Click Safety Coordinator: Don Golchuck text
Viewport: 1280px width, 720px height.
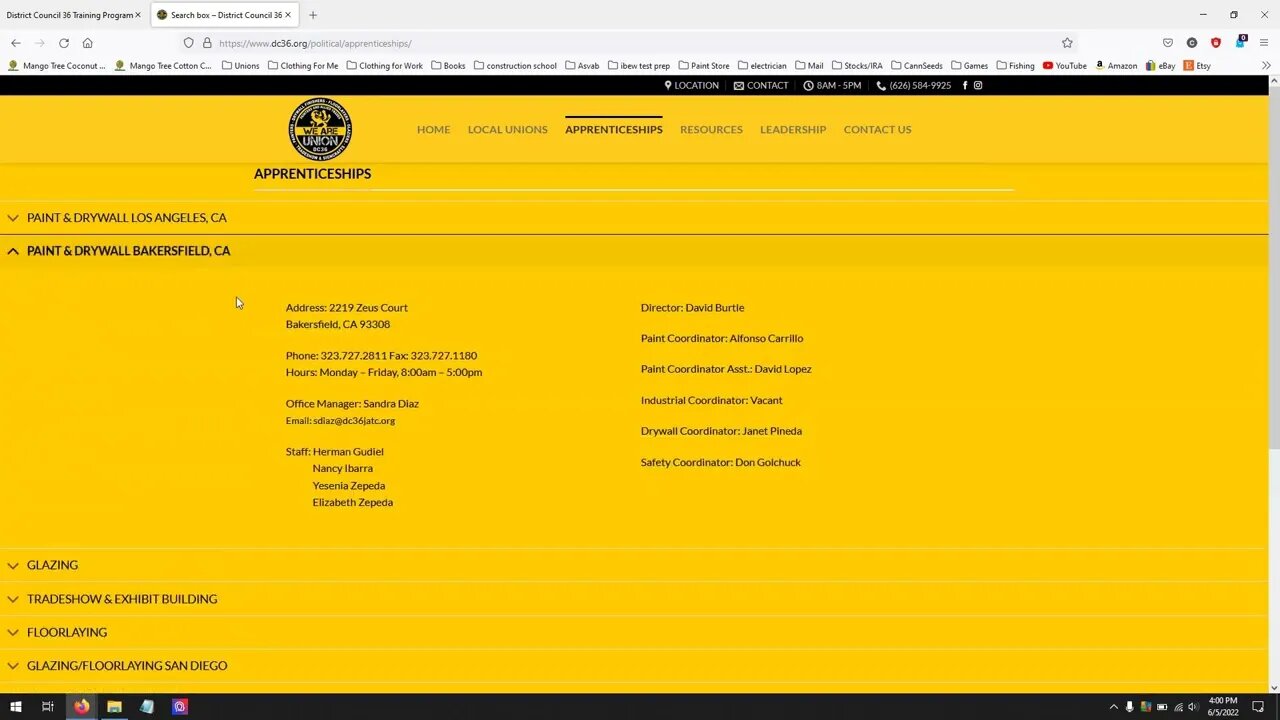721,462
